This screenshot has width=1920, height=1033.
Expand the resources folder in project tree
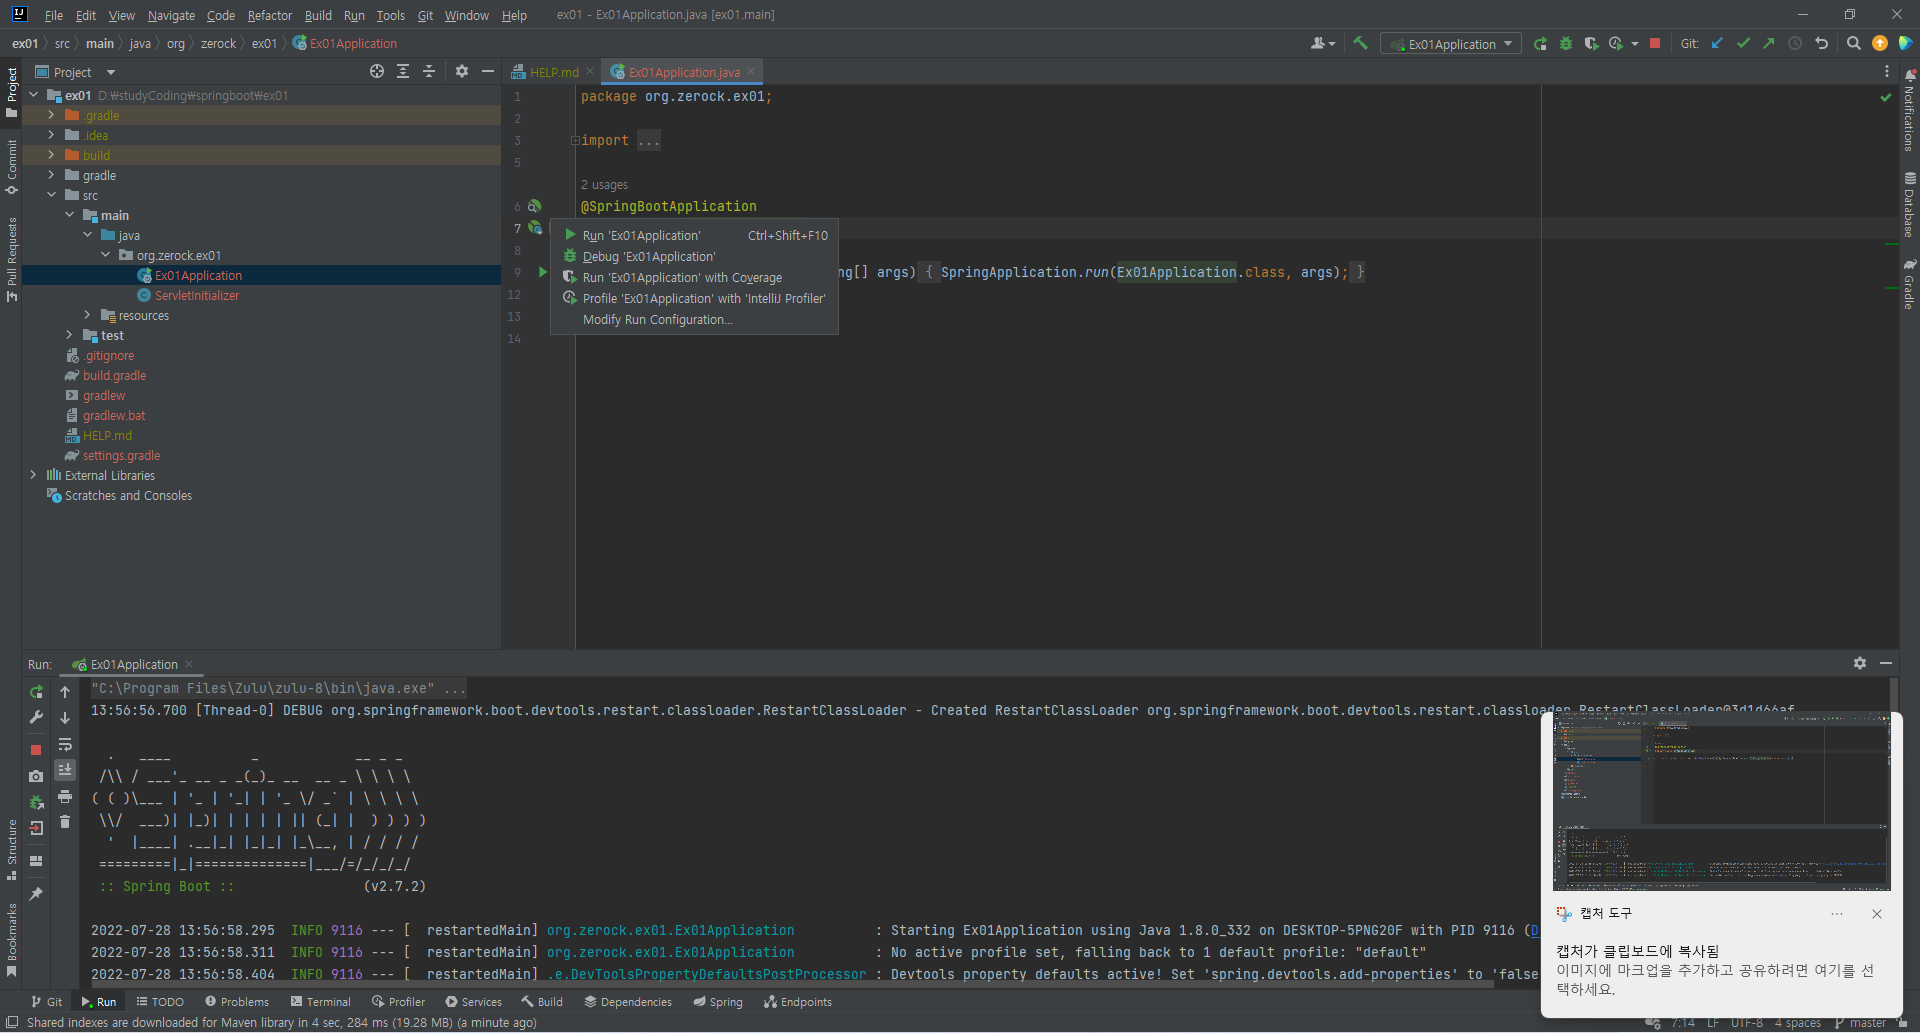pos(87,315)
